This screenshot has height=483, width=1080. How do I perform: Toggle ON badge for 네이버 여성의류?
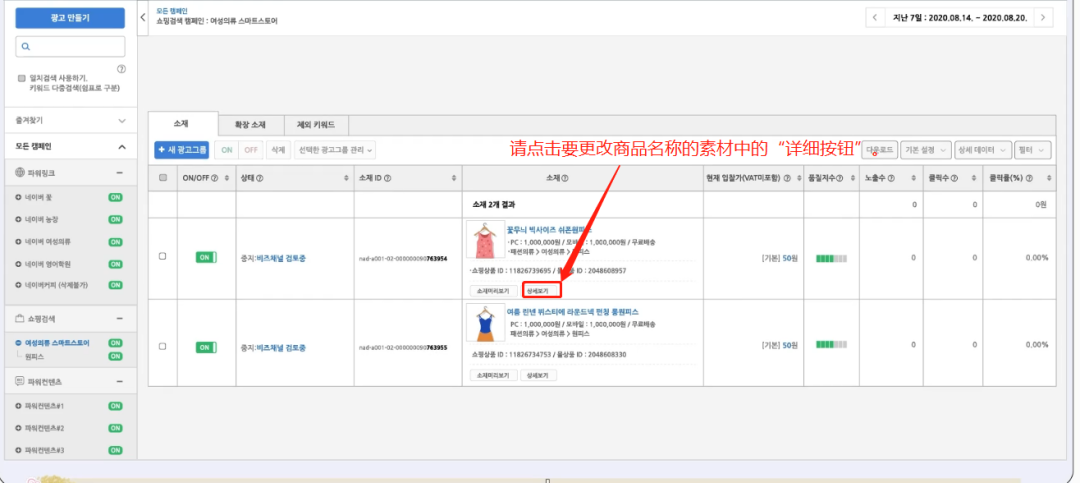(115, 242)
